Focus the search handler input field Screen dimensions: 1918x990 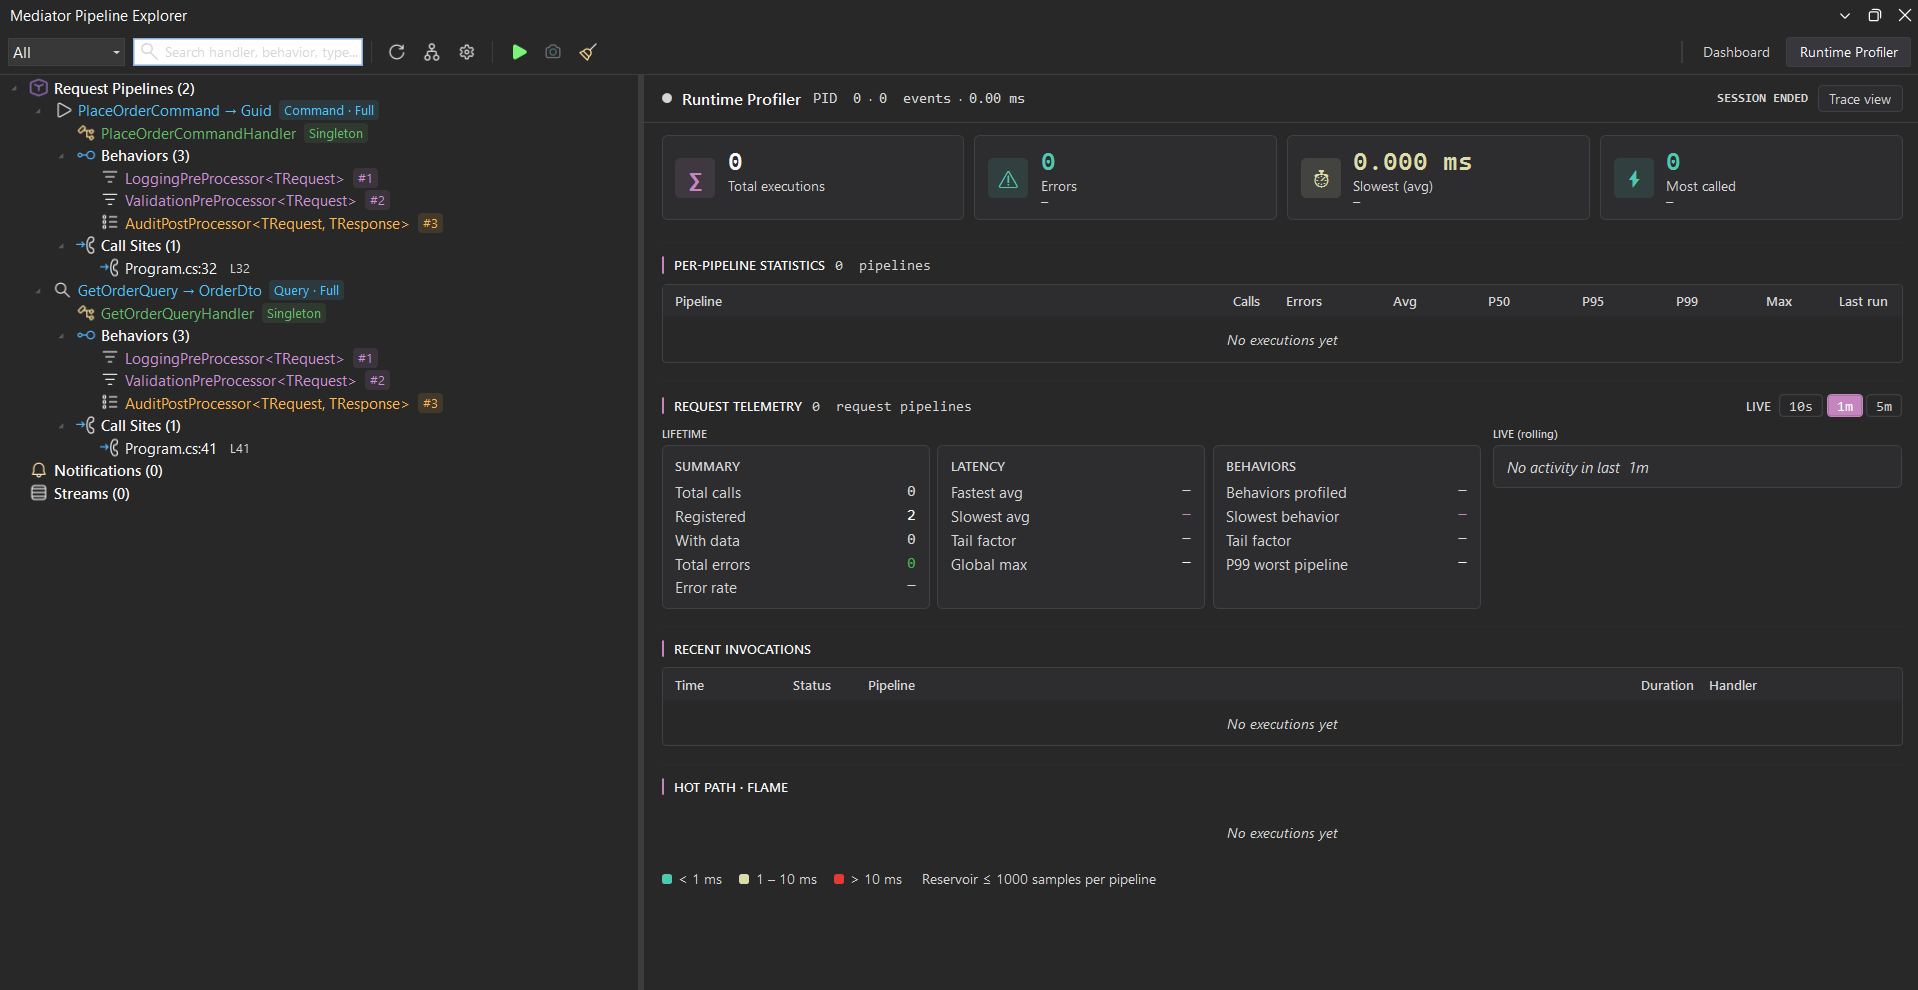pyautogui.click(x=248, y=52)
